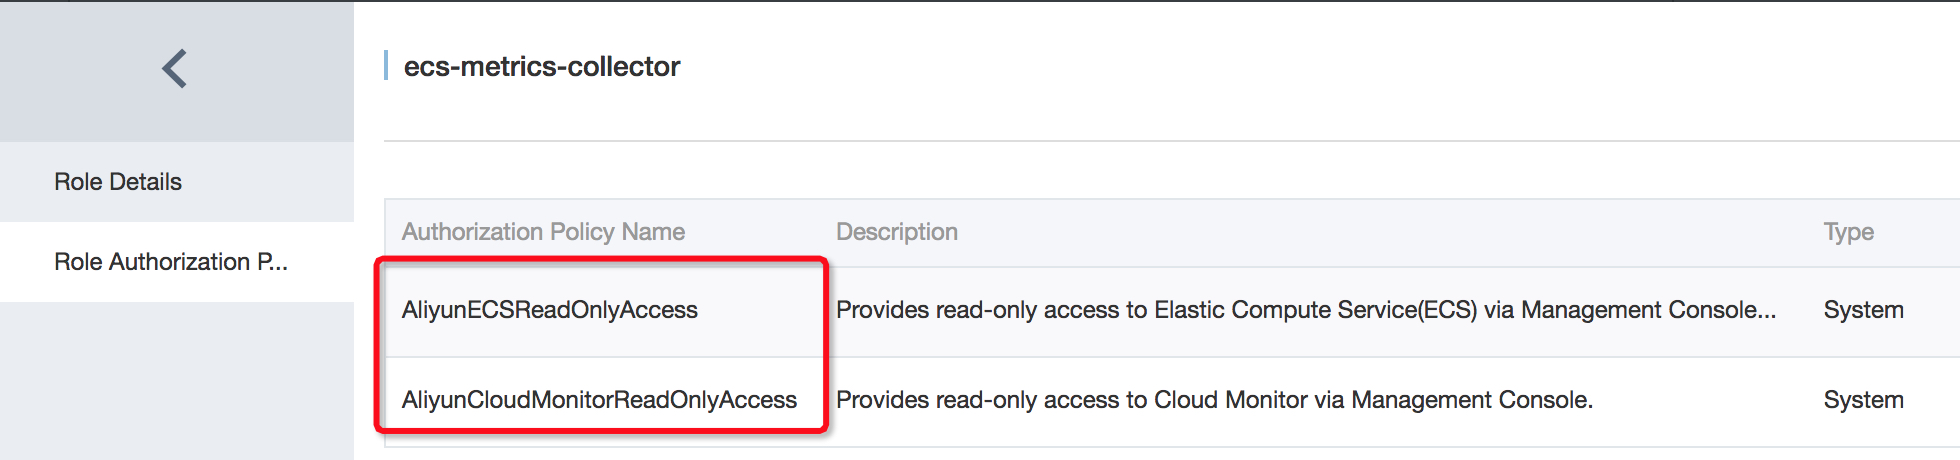Open the Role Details tab
Image resolution: width=1960 pixels, height=460 pixels.
pyautogui.click(x=118, y=182)
